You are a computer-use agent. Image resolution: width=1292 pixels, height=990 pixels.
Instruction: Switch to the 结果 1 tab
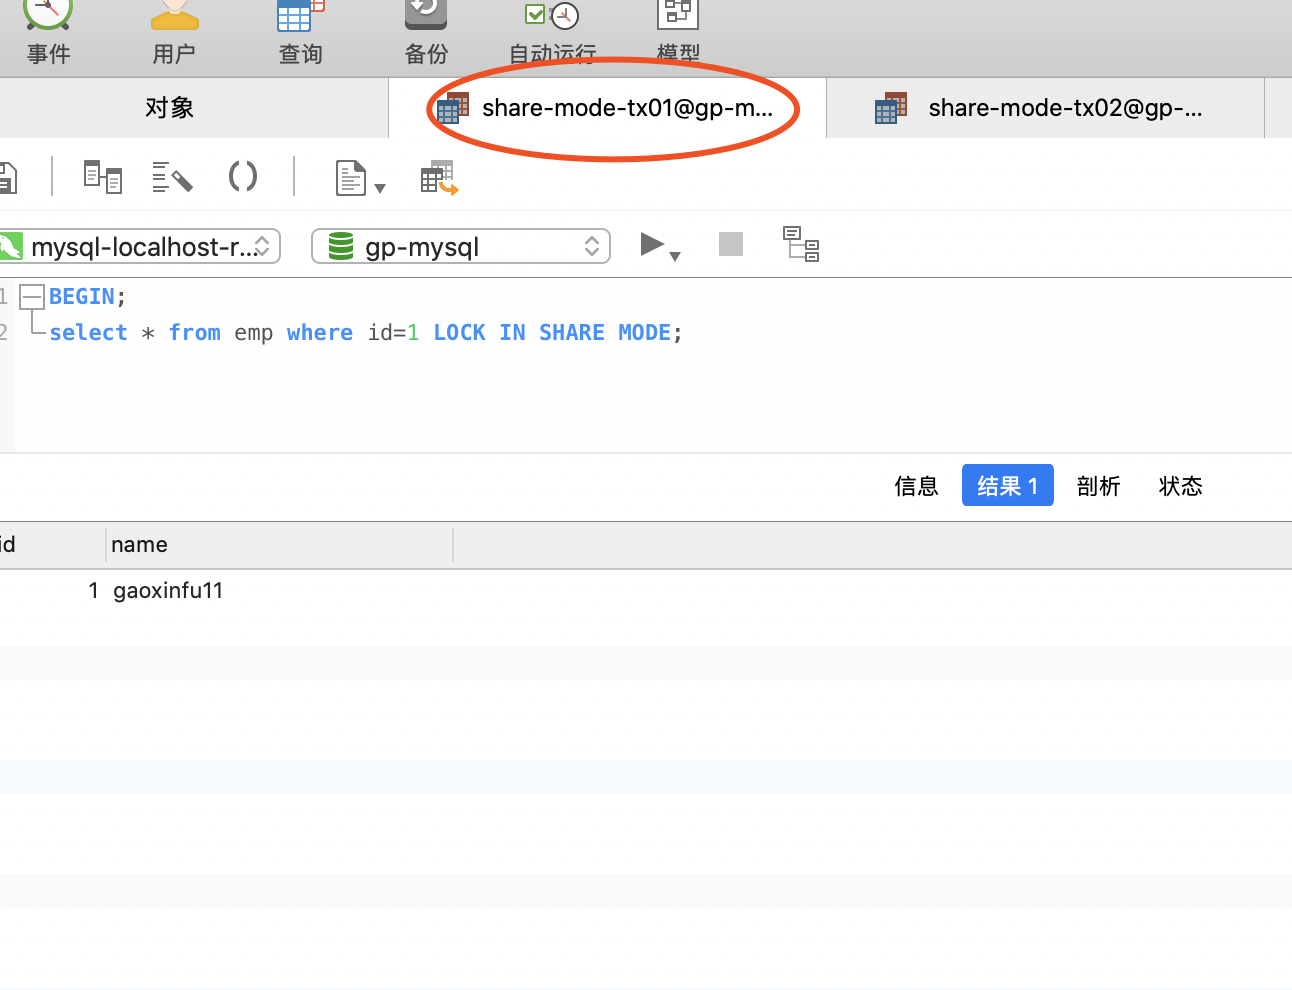pyautogui.click(x=1008, y=486)
